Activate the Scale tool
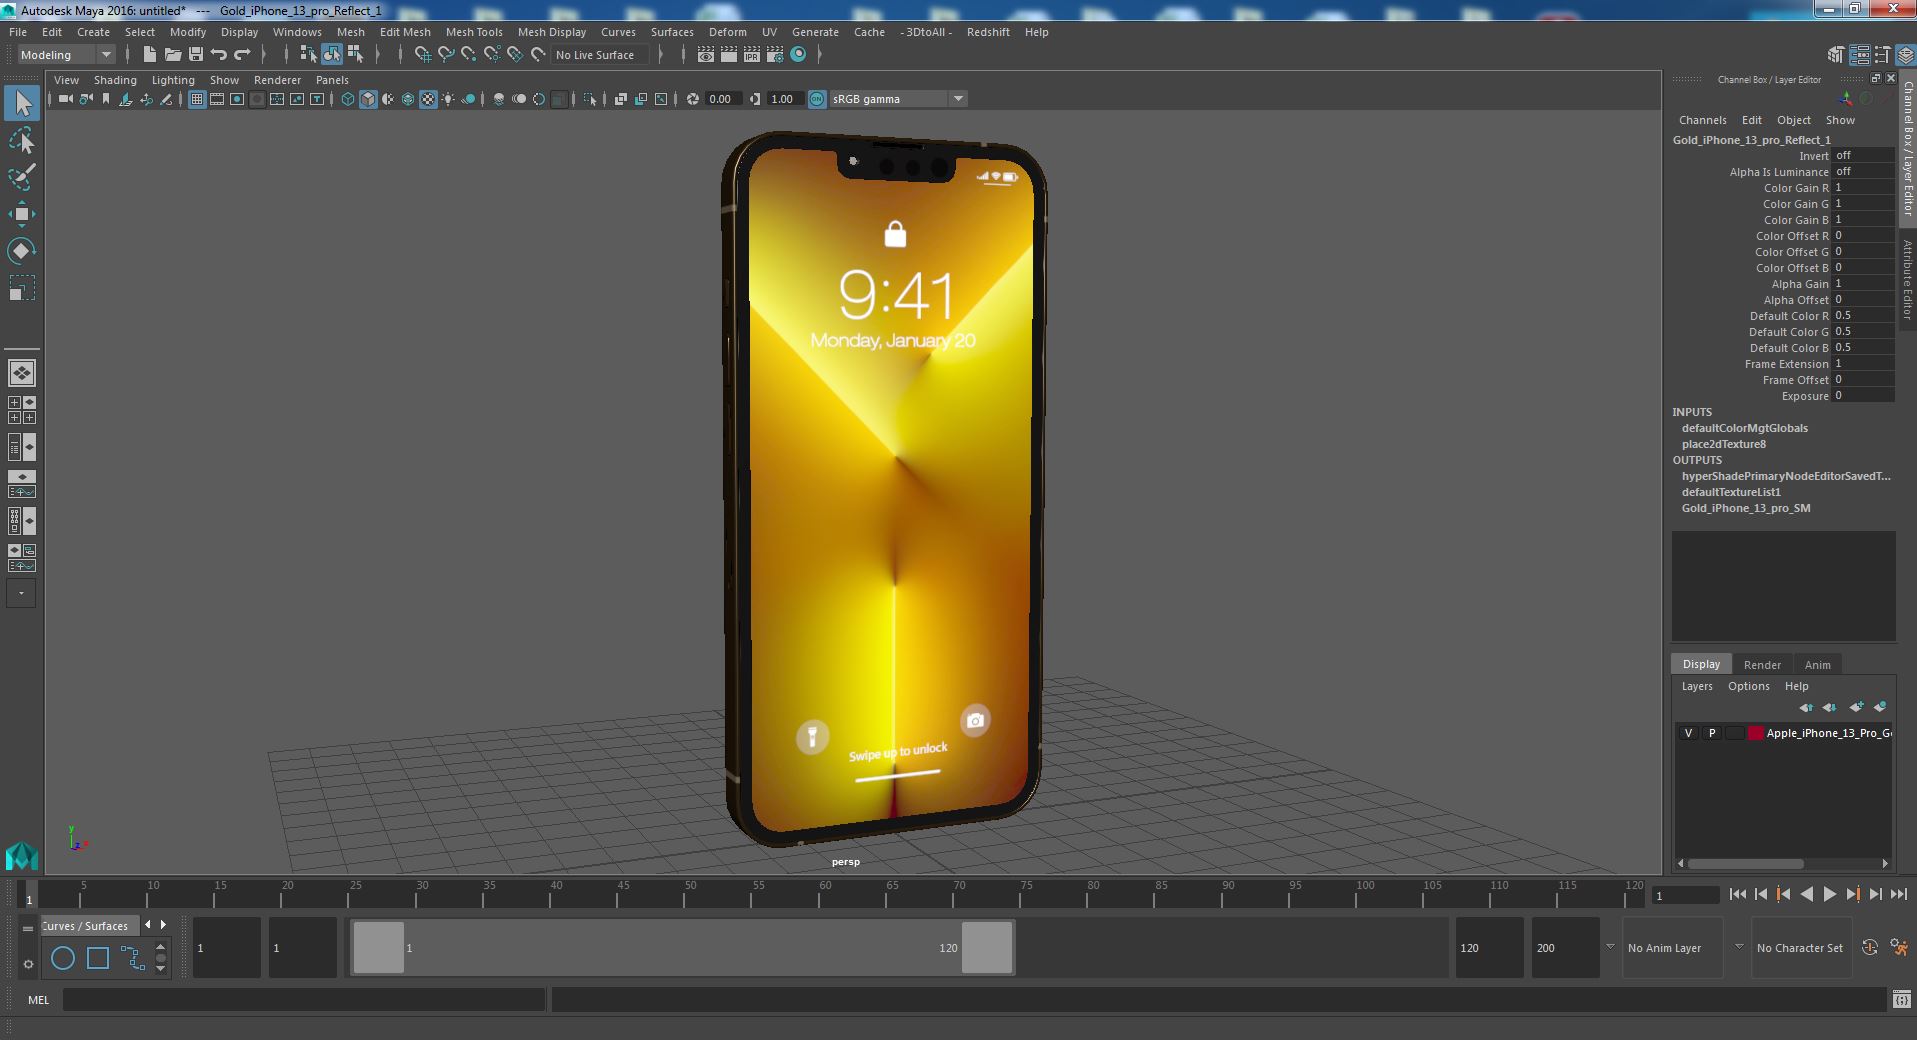The height and width of the screenshot is (1040, 1917). (x=22, y=288)
